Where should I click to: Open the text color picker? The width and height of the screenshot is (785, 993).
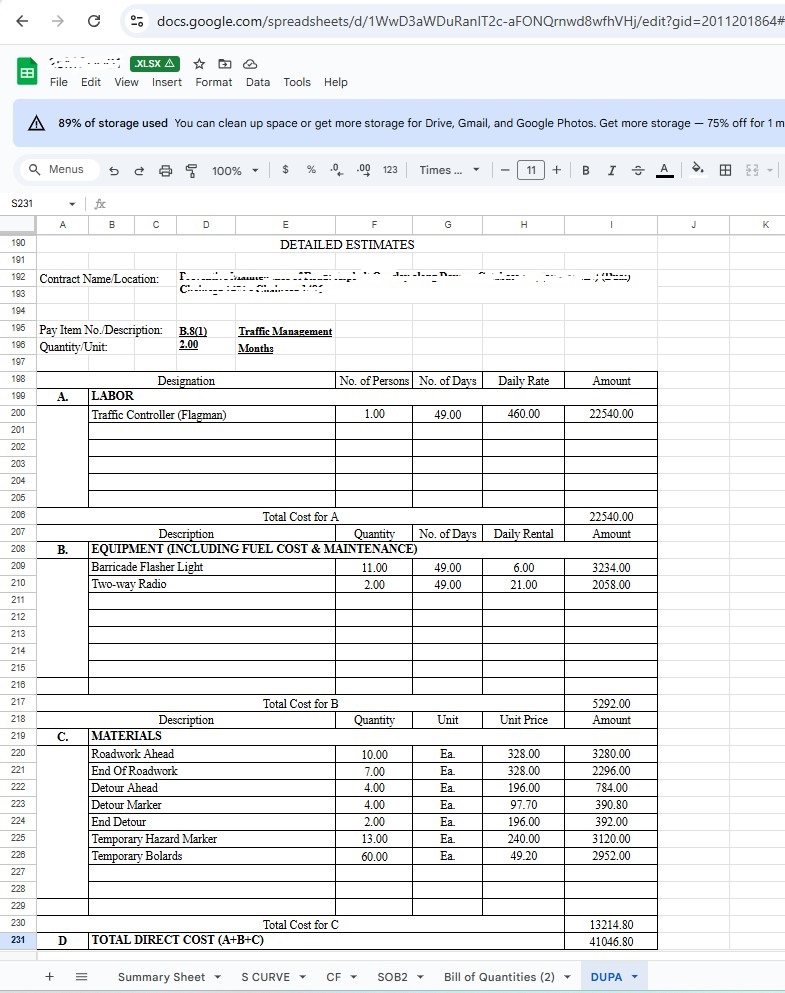point(664,170)
